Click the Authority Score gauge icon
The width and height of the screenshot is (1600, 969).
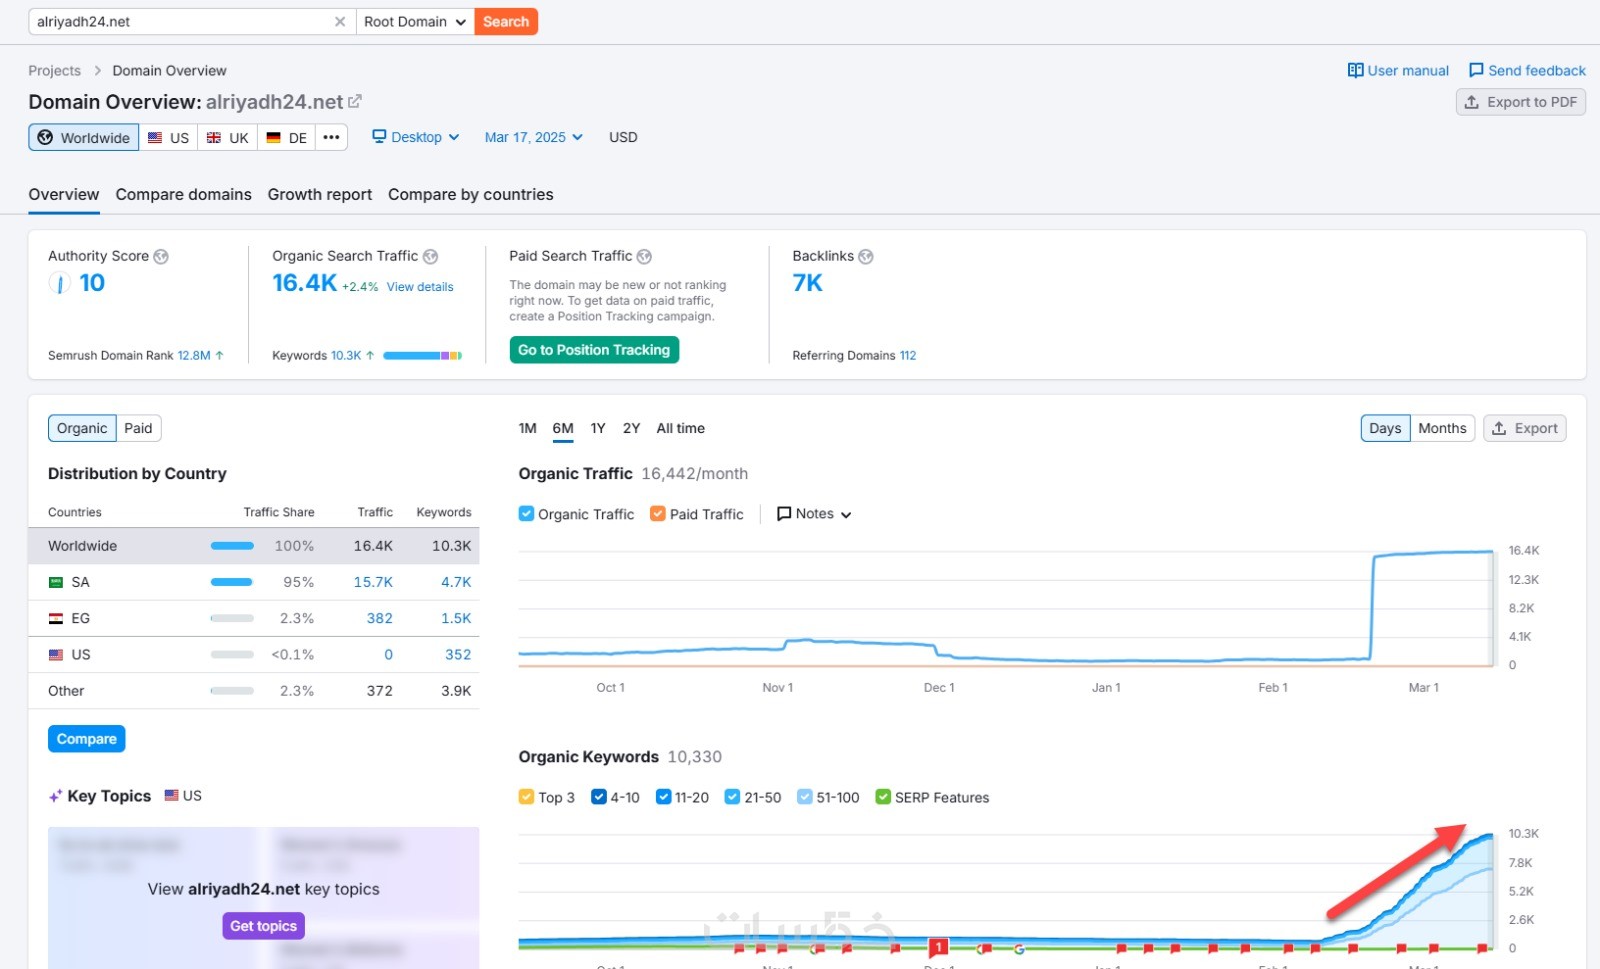[x=60, y=283]
